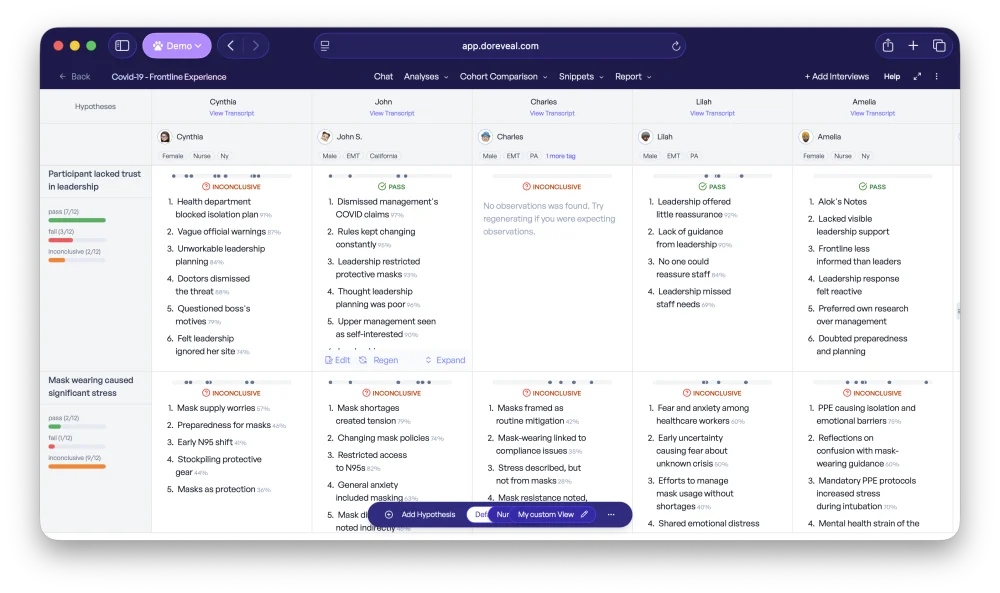Reload the page with refresh icon

pos(676,46)
